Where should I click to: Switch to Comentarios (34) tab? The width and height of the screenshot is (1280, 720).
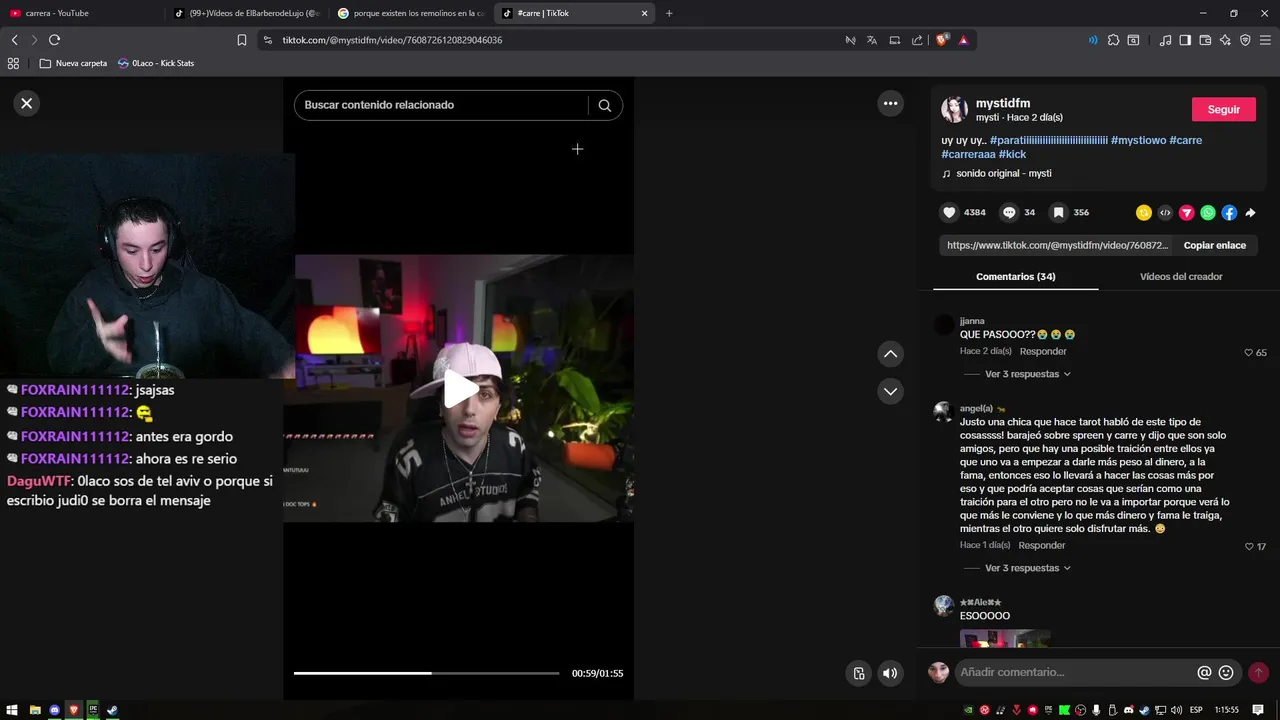1015,277
